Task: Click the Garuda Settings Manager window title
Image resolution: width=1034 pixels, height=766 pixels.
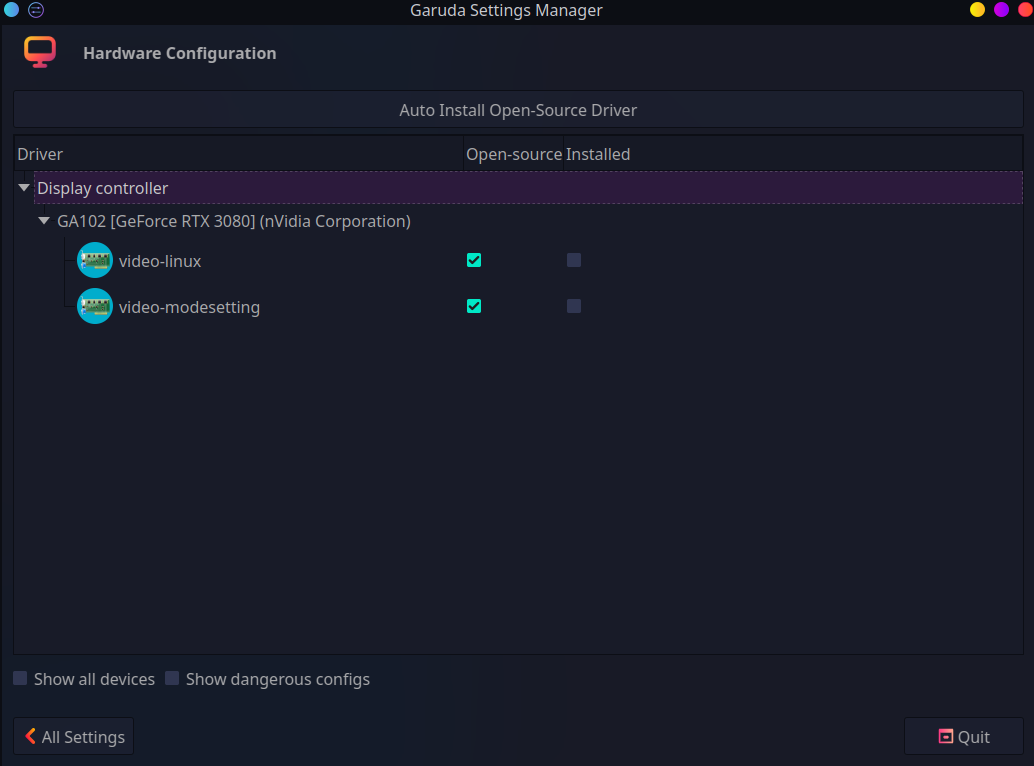Action: tap(506, 11)
